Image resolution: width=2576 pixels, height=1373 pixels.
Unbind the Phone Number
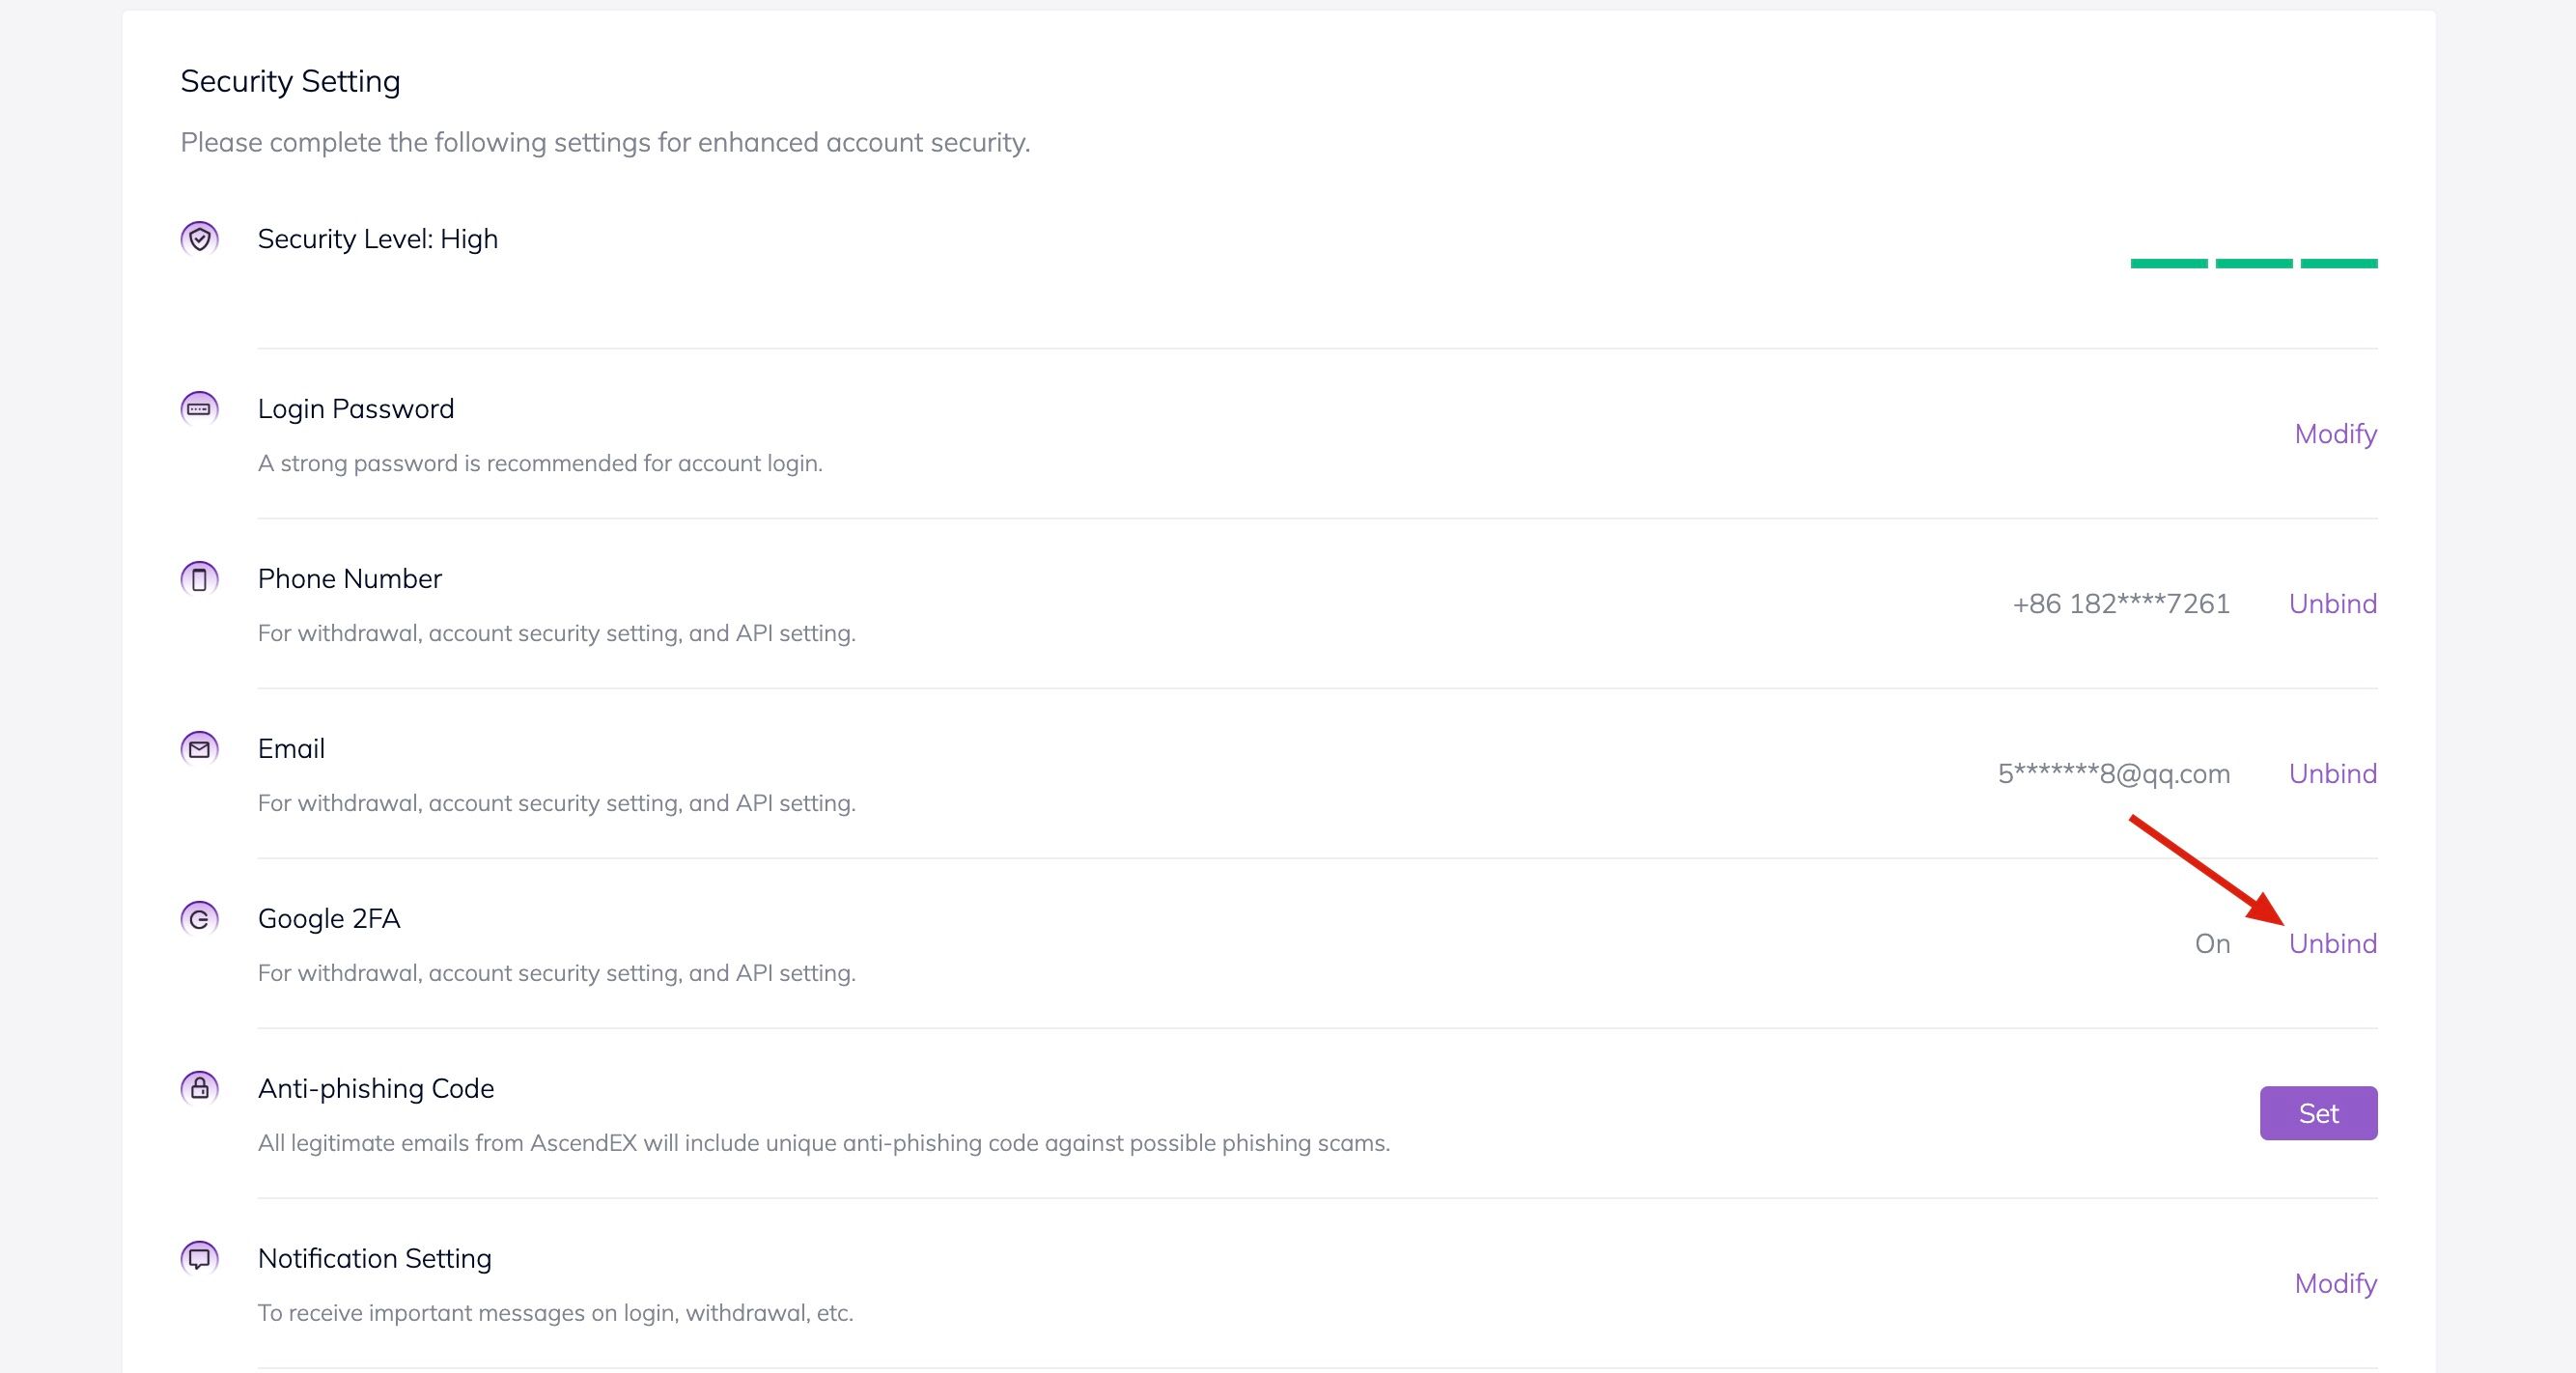[2332, 604]
